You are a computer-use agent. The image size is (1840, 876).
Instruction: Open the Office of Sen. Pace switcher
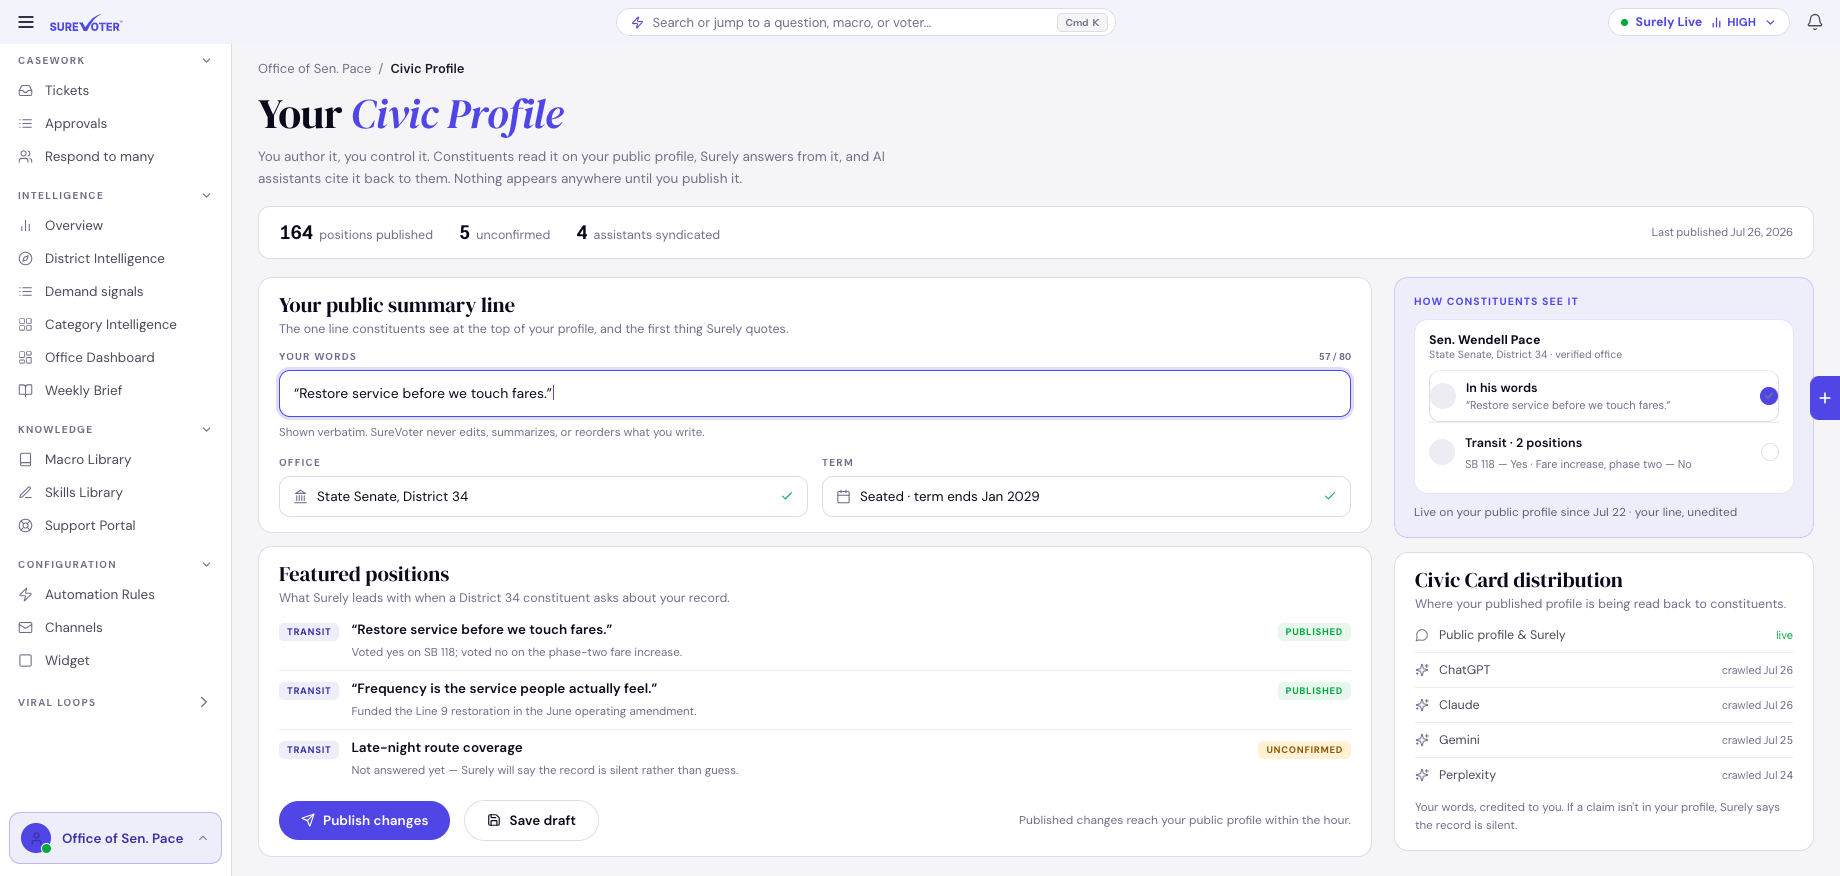click(116, 838)
